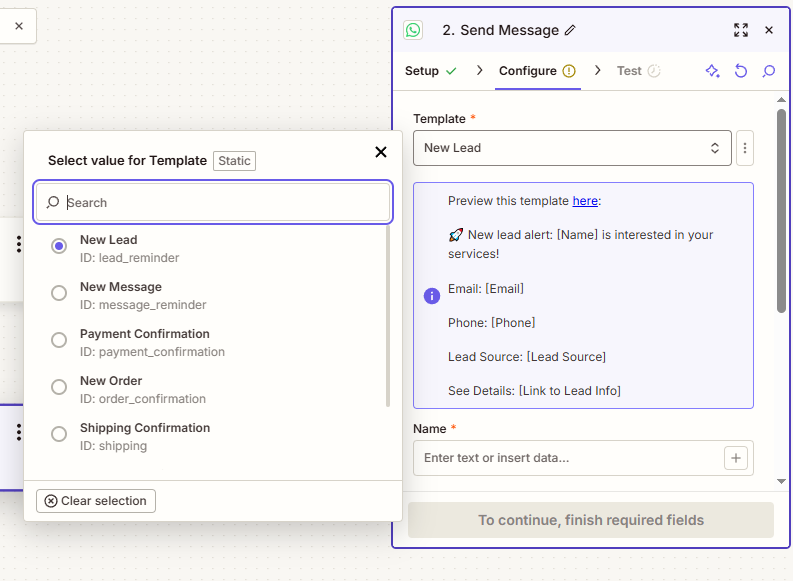Image resolution: width=793 pixels, height=581 pixels.
Task: Click the close X button at top left
Action: [19, 26]
